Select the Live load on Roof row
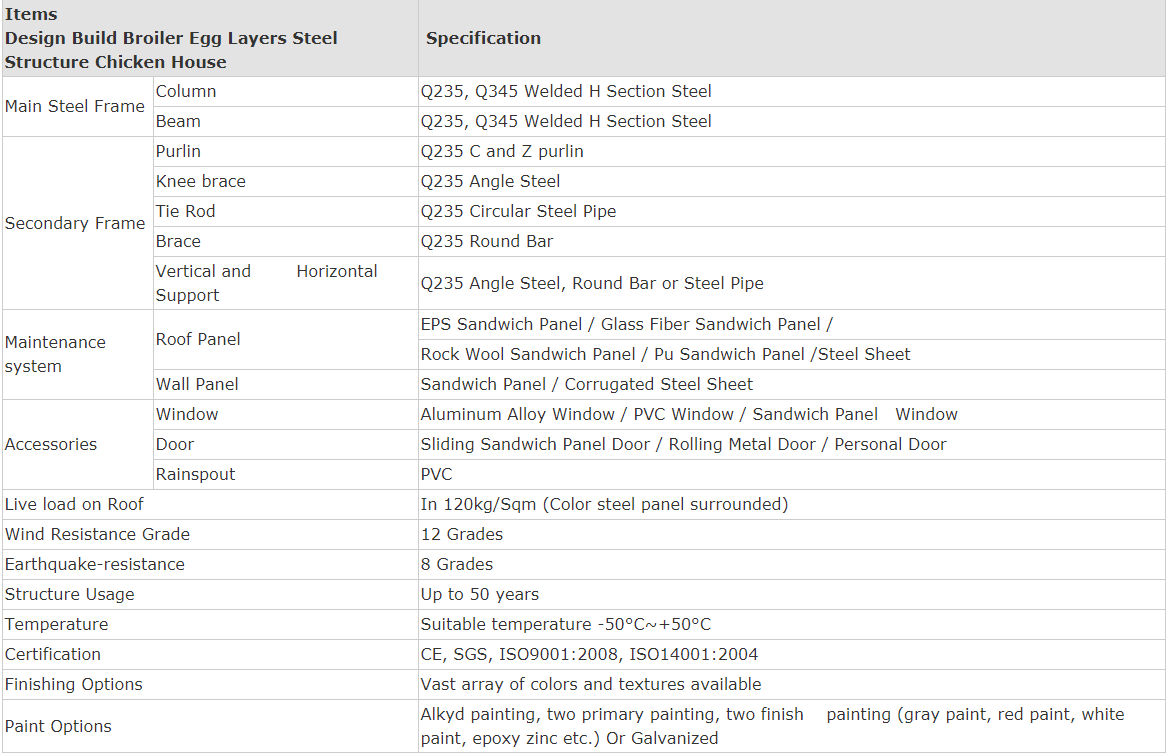This screenshot has width=1170, height=756. 74,504
